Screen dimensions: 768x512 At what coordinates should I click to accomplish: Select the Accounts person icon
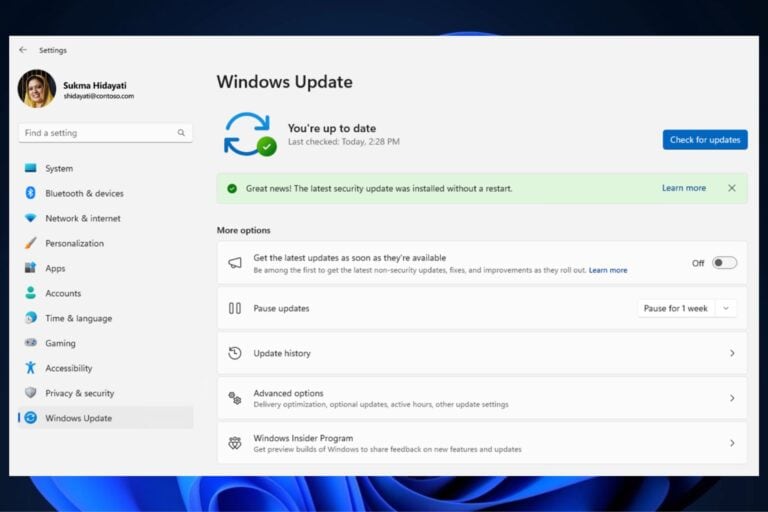click(30, 293)
